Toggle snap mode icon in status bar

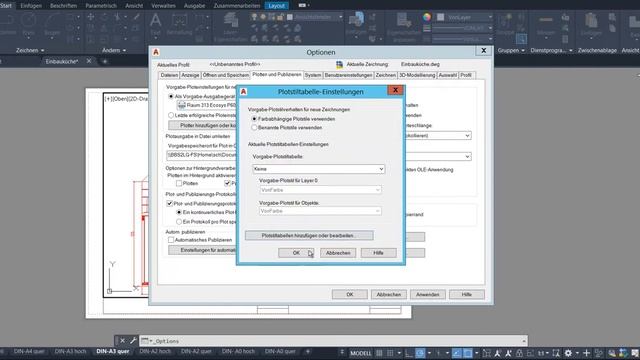390,353
